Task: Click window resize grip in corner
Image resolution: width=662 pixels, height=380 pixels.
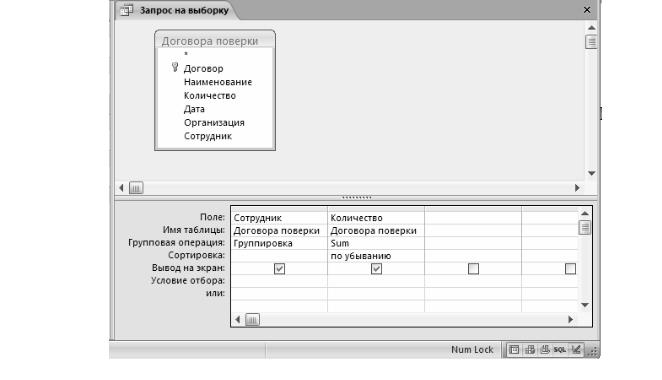Action: [593, 351]
